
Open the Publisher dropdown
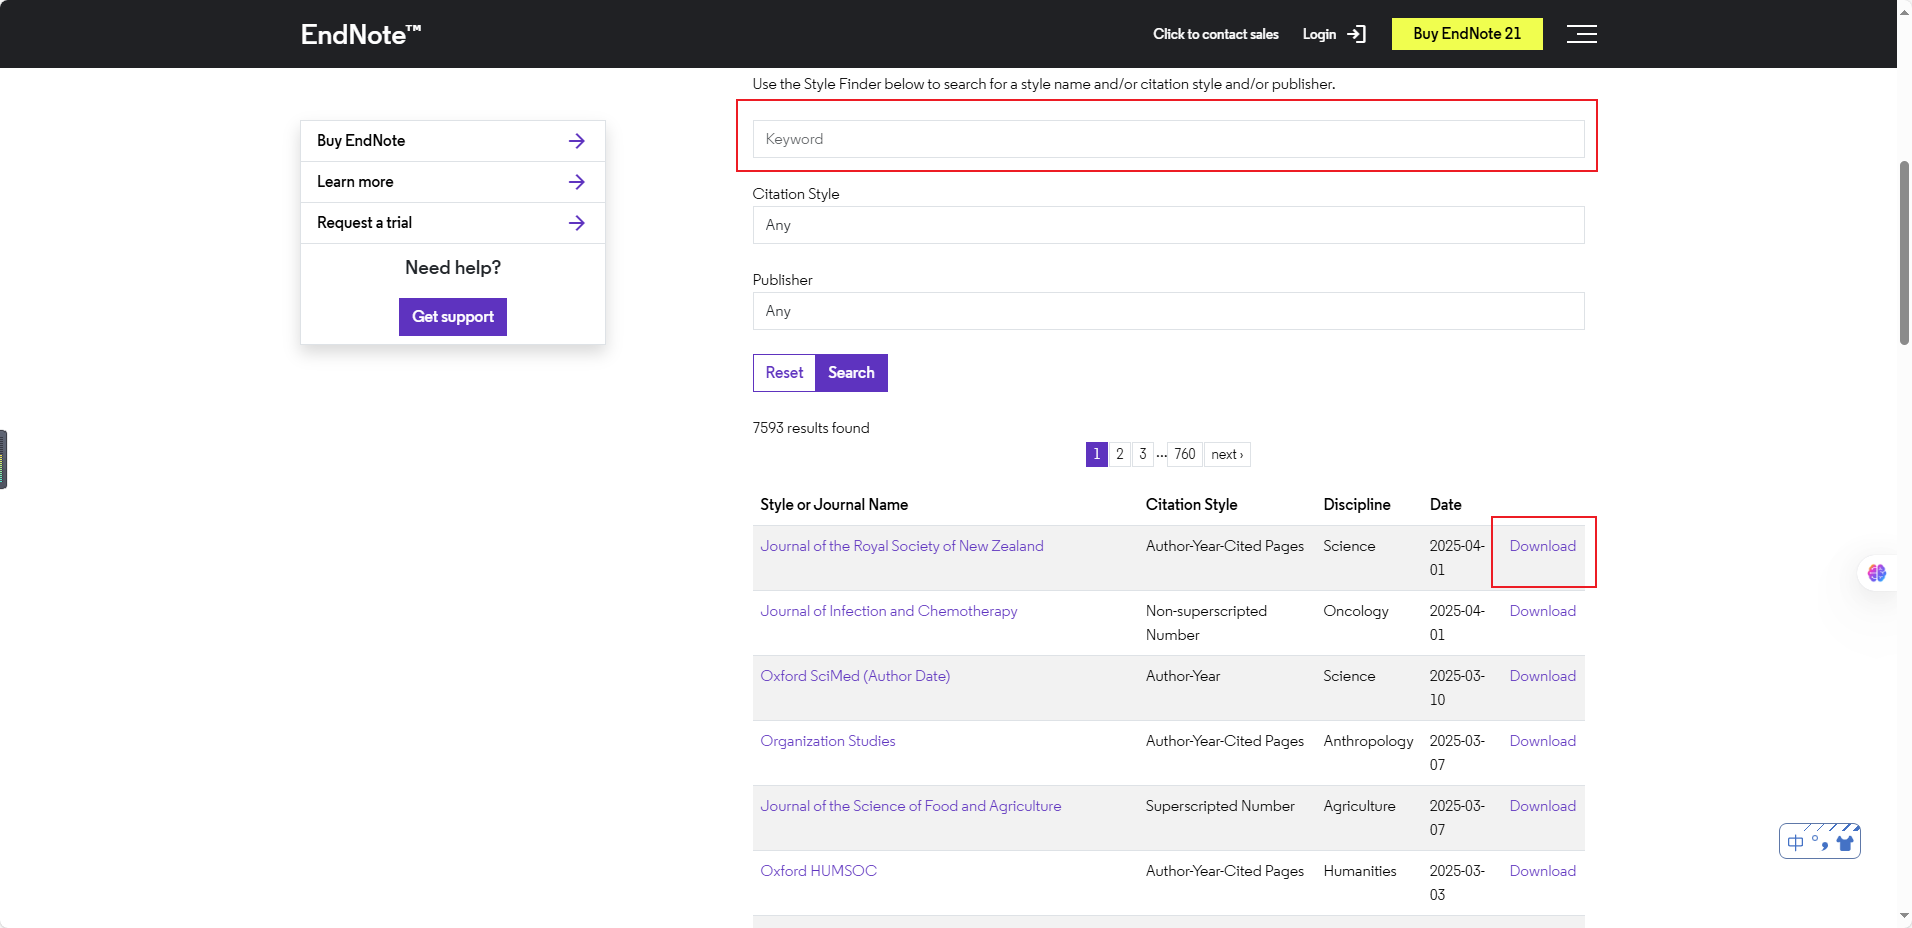1168,311
